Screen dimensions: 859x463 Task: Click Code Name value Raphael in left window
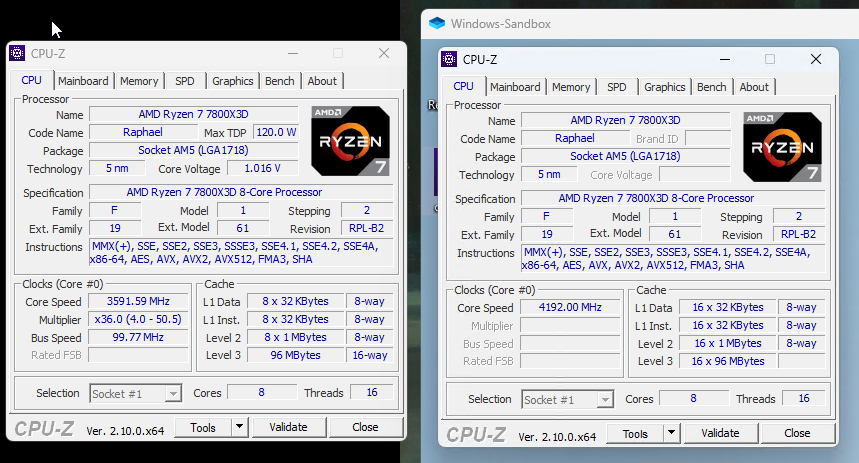(143, 132)
